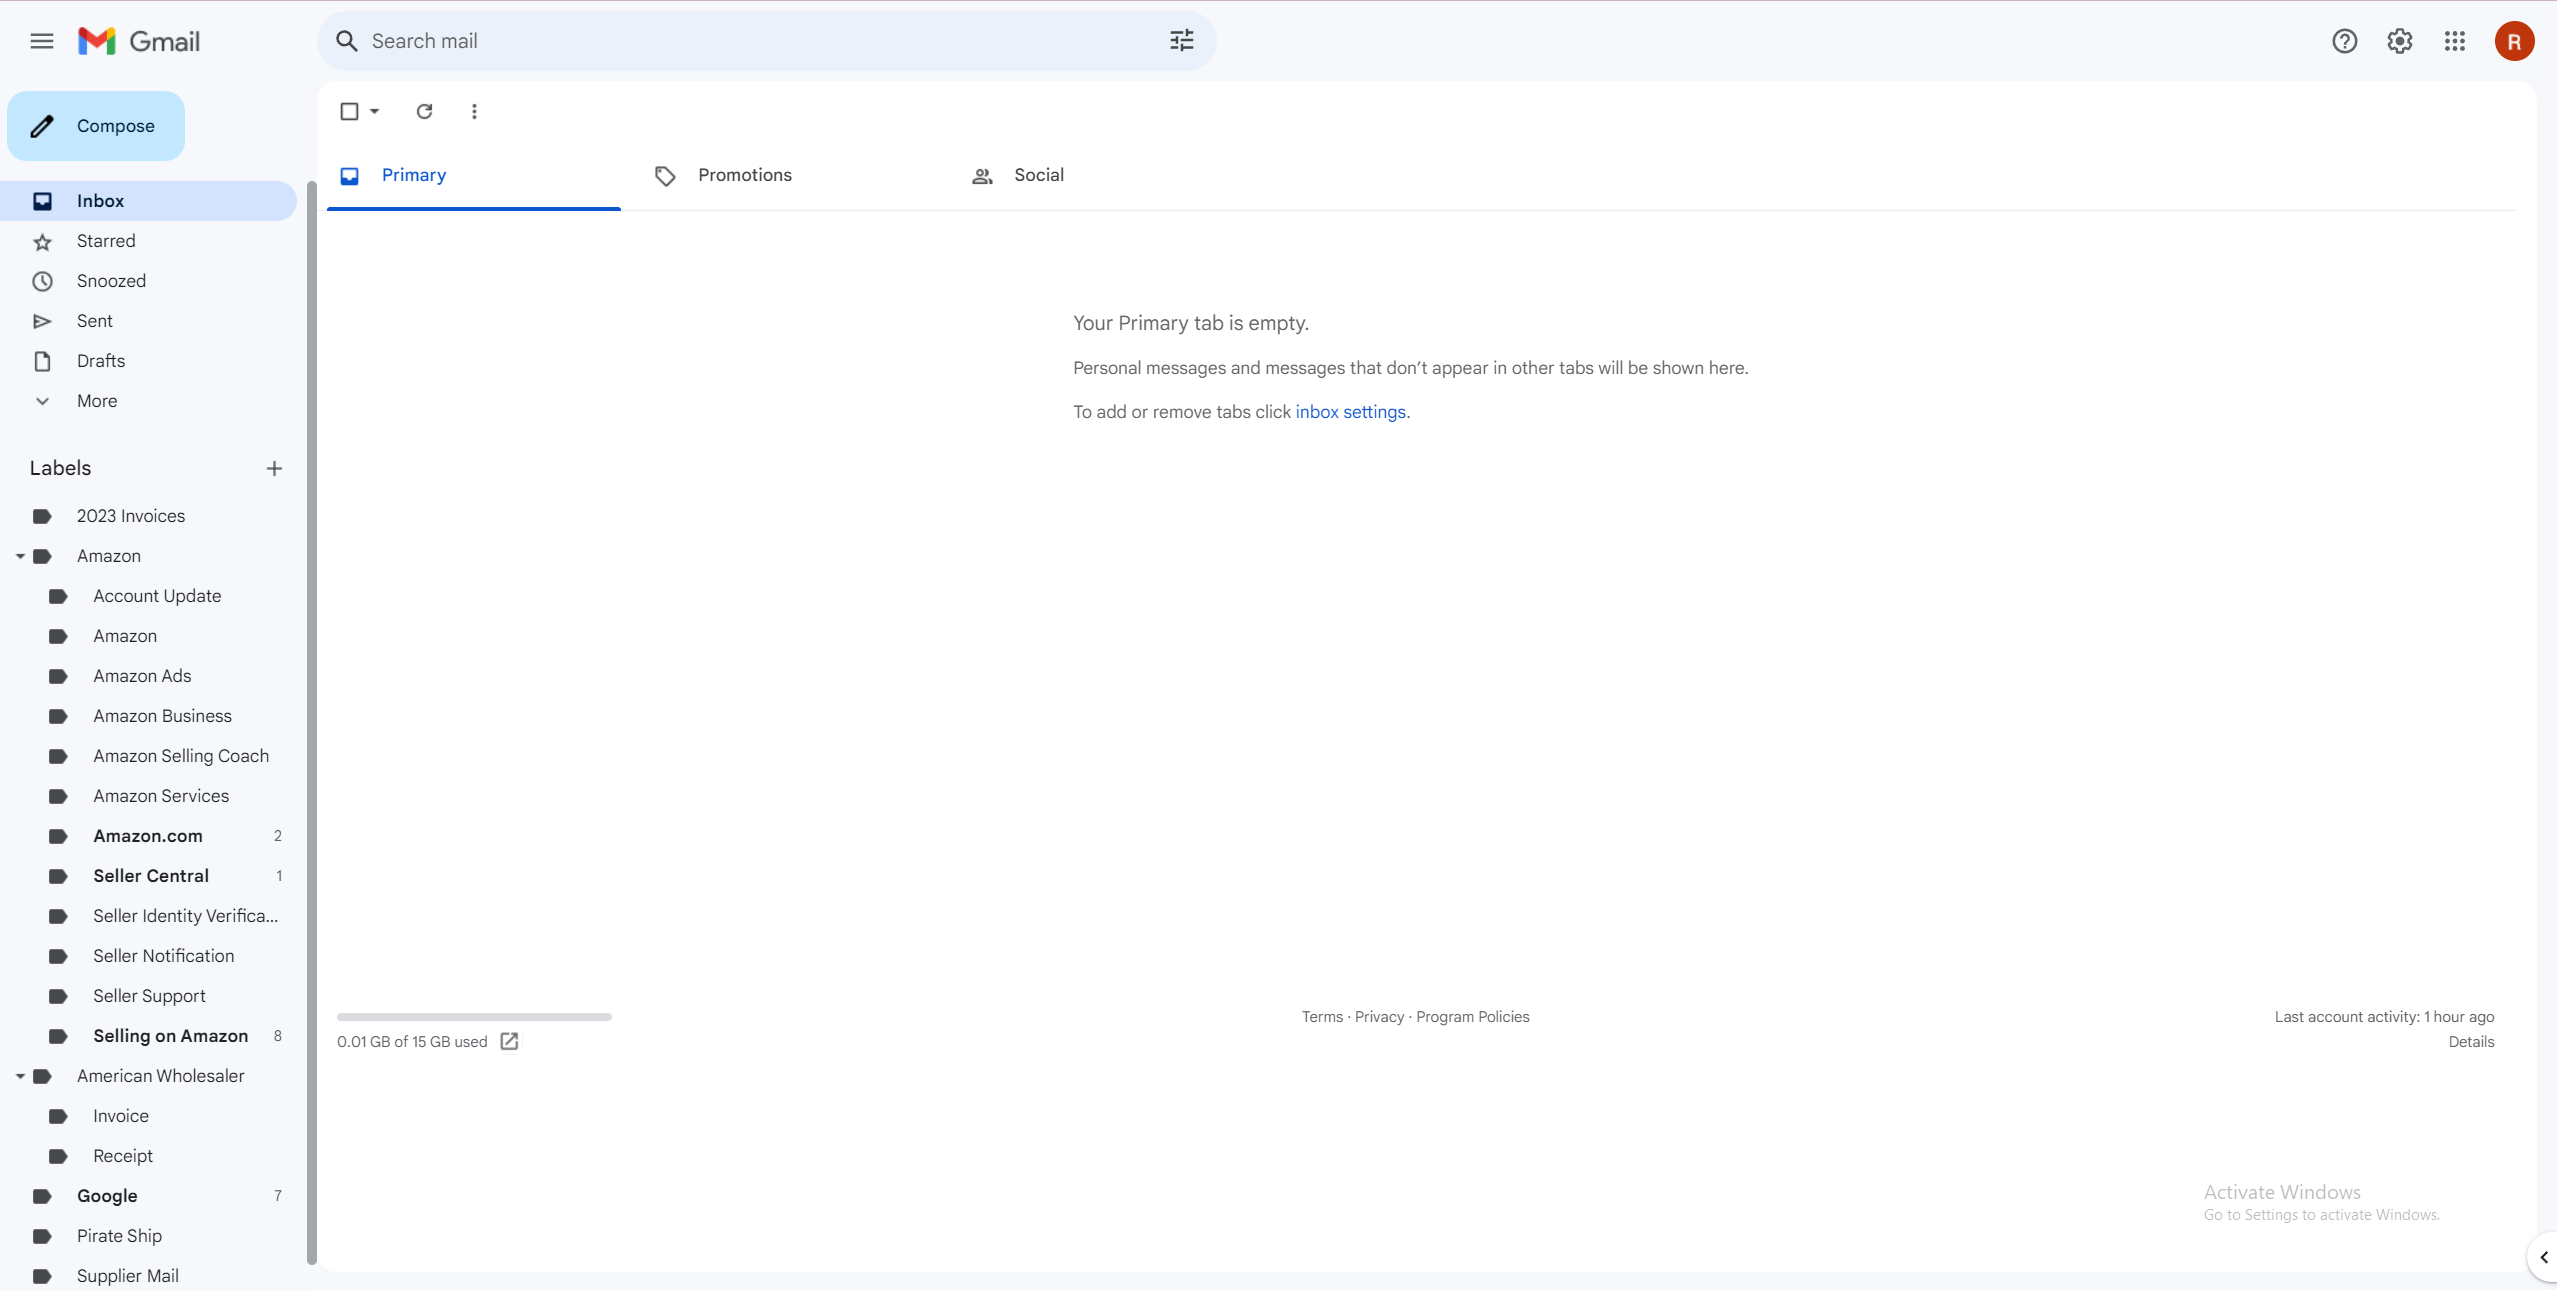This screenshot has height=1290, width=2557.
Task: Open the Sent folder
Action: (x=149, y=321)
